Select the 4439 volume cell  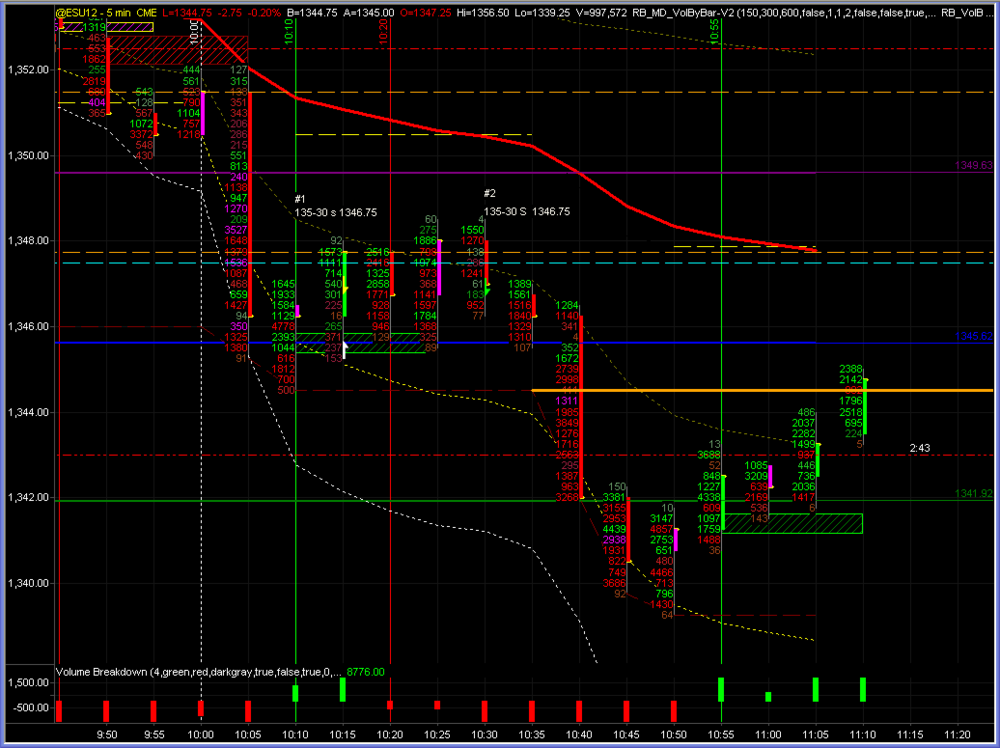pyautogui.click(x=614, y=529)
